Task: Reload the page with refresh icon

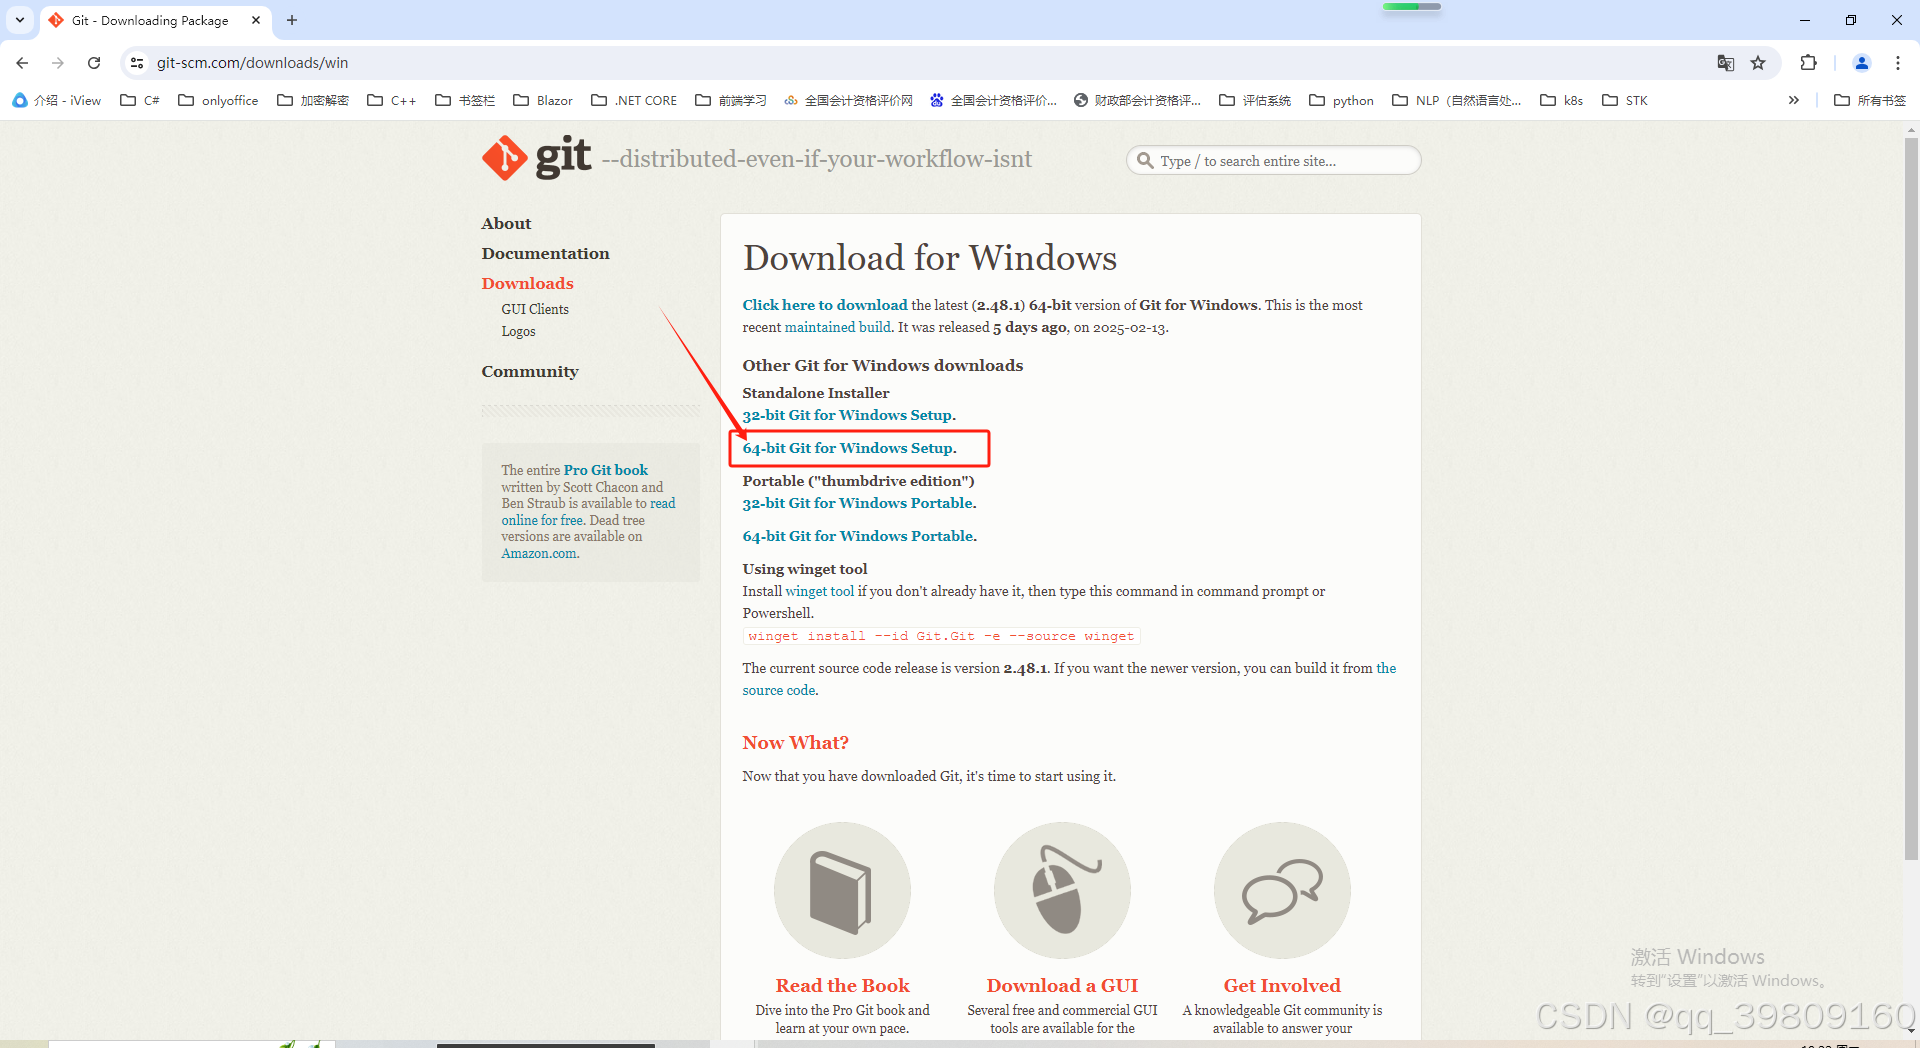Action: point(94,63)
